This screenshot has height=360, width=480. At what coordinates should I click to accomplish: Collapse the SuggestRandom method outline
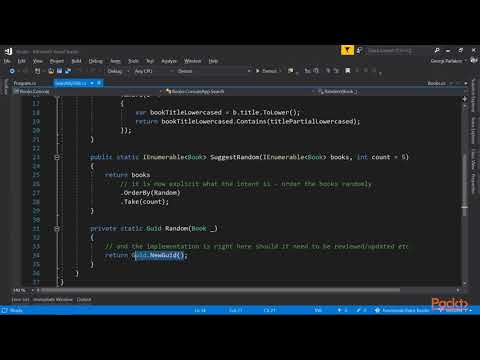pyautogui.click(x=57, y=157)
